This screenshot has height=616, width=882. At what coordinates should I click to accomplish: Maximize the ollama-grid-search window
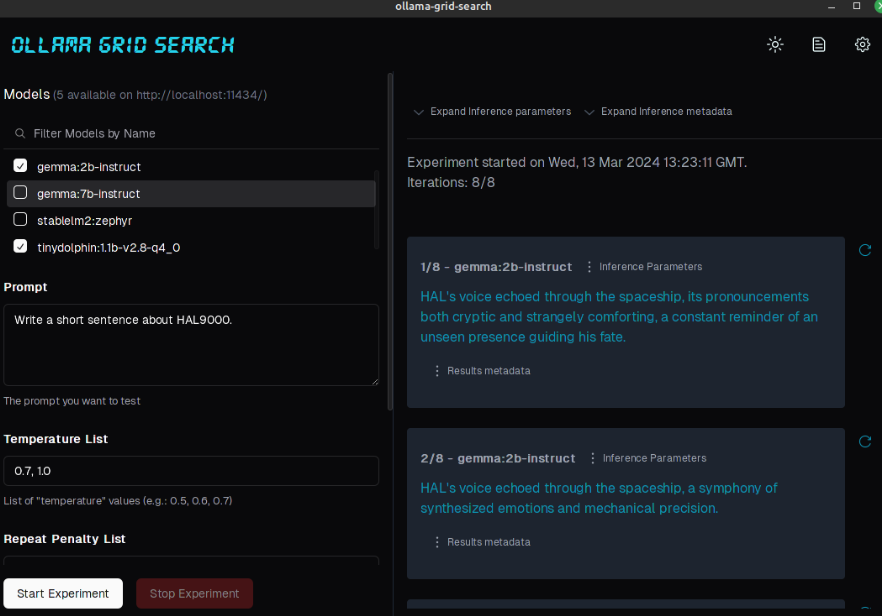click(857, 6)
